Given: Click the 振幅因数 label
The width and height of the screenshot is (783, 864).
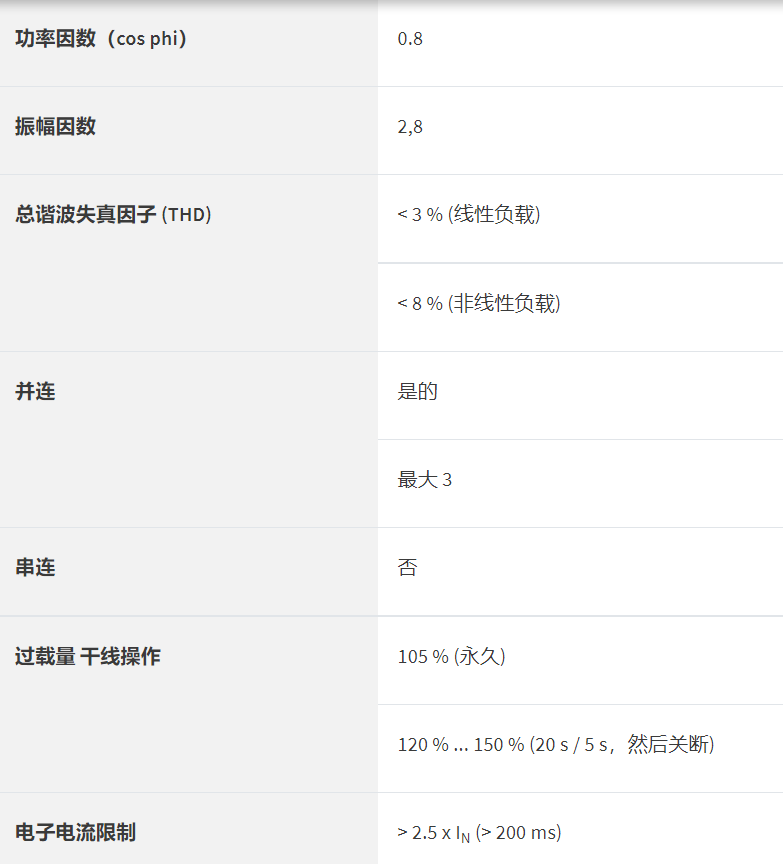Looking at the screenshot, I should (x=56, y=127).
